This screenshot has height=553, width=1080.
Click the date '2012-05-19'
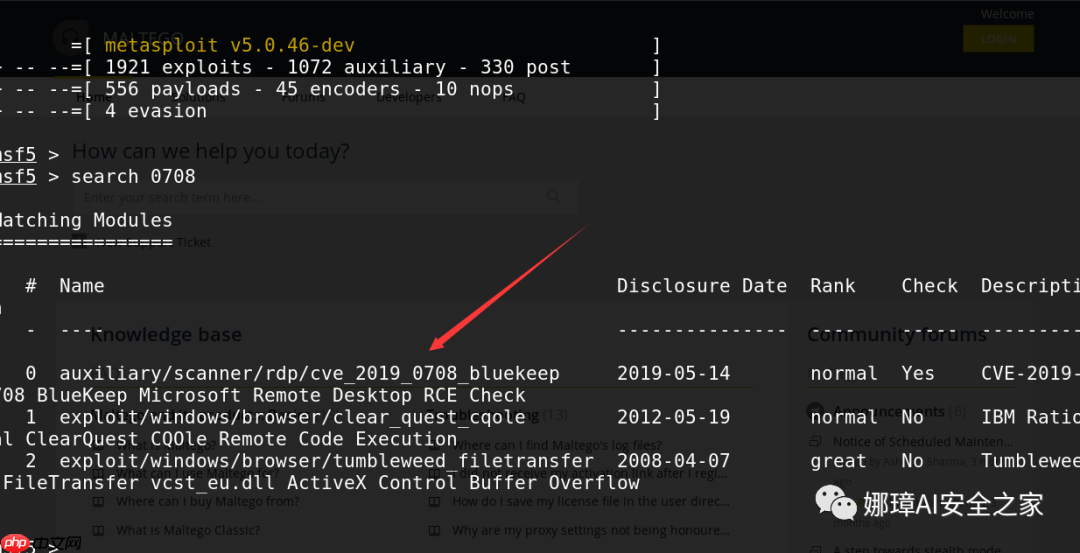tap(674, 417)
